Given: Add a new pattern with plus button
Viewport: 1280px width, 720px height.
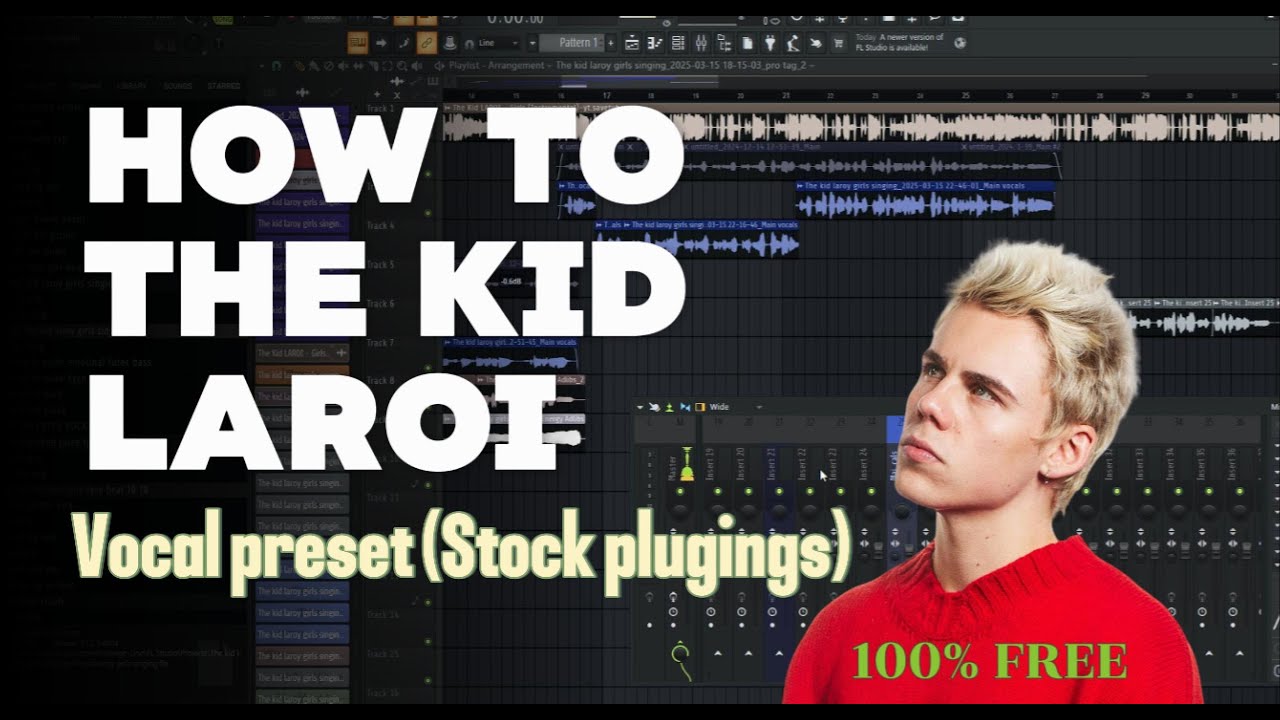Looking at the screenshot, I should (x=610, y=43).
